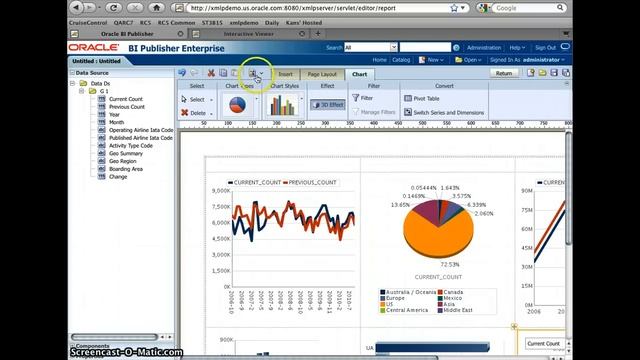Click Switch Series and Dimensions

(444, 112)
